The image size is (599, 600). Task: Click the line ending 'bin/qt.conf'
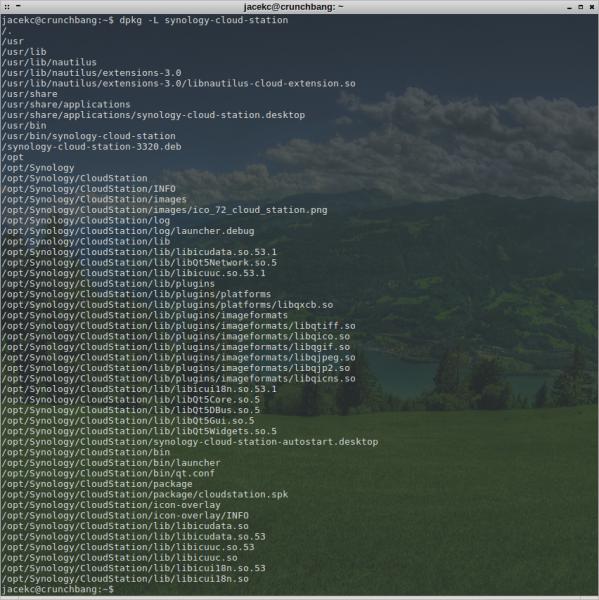[x=108, y=474]
